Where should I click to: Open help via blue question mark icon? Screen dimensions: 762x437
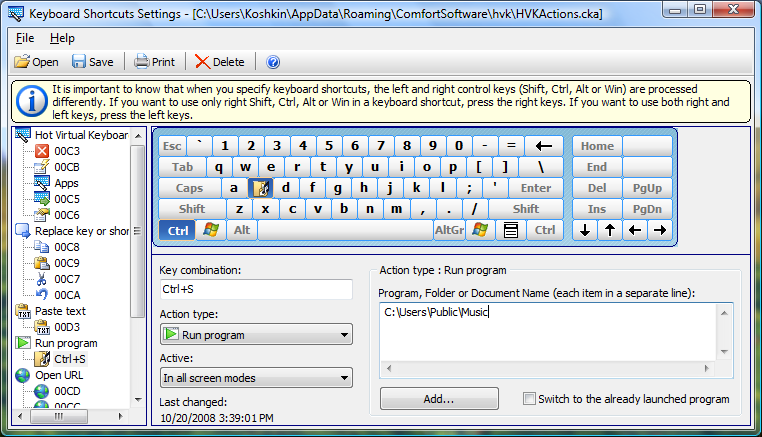click(273, 62)
